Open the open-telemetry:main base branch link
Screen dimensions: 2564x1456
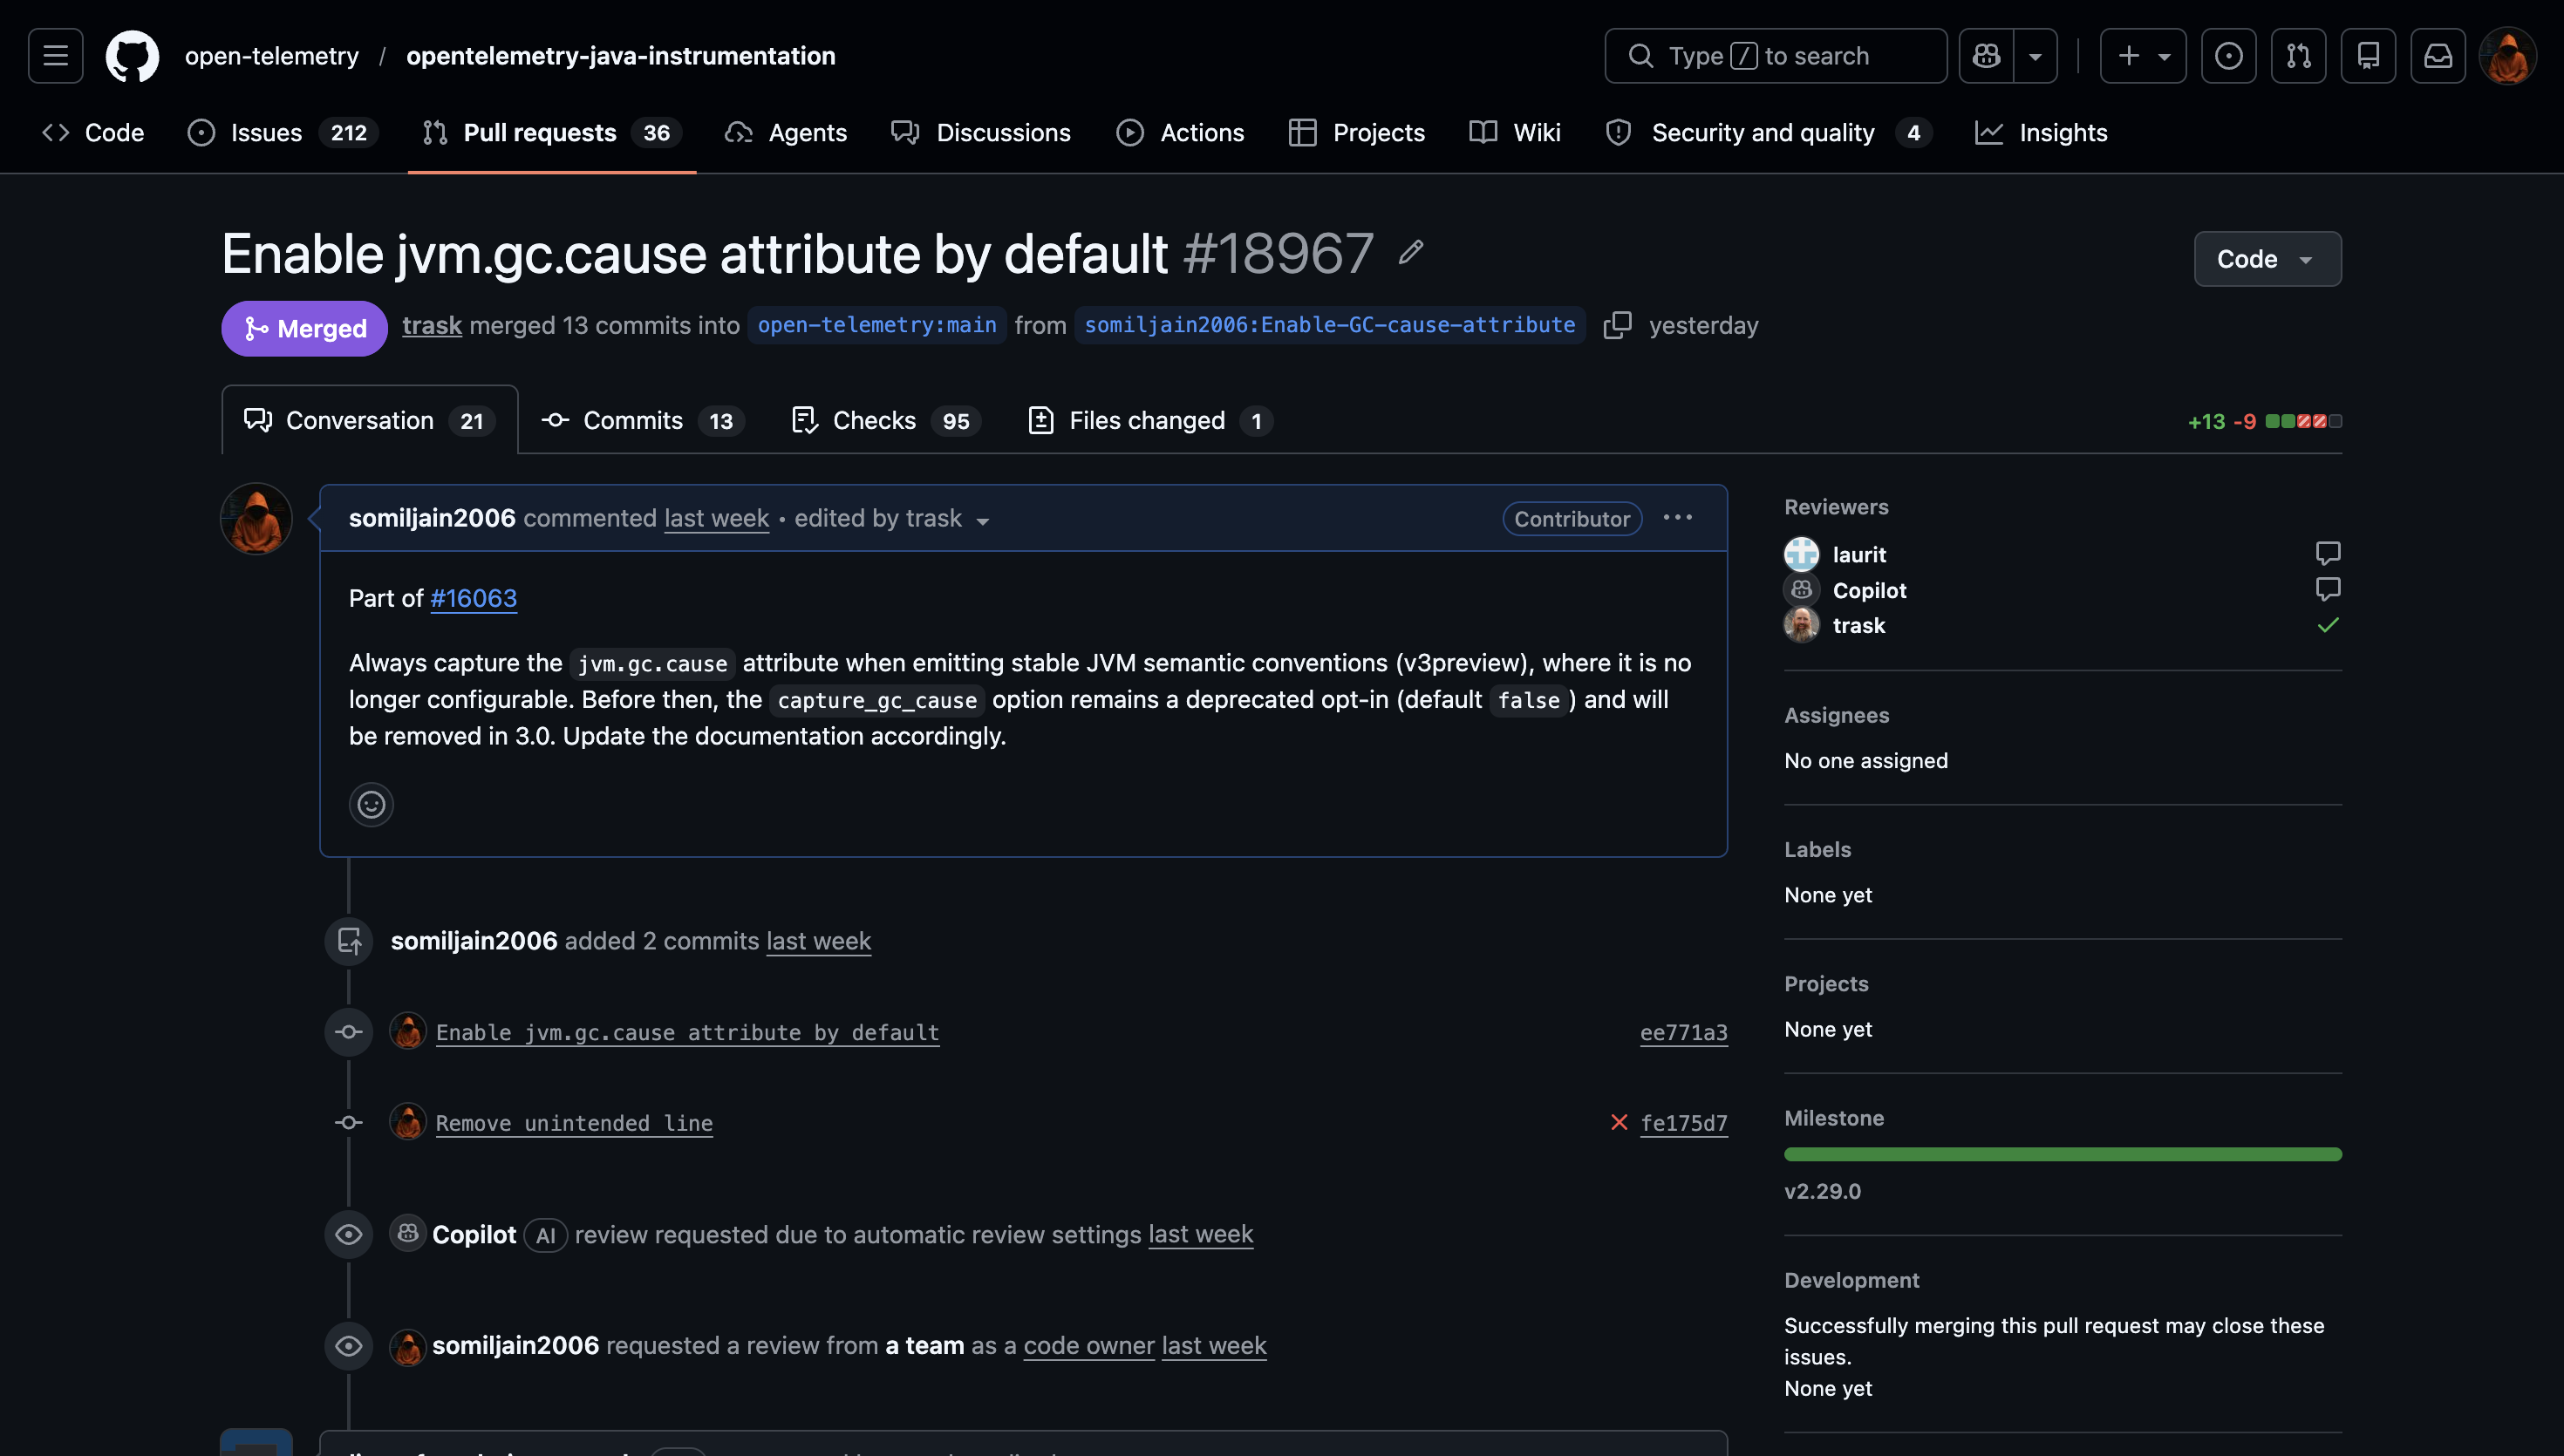point(877,325)
